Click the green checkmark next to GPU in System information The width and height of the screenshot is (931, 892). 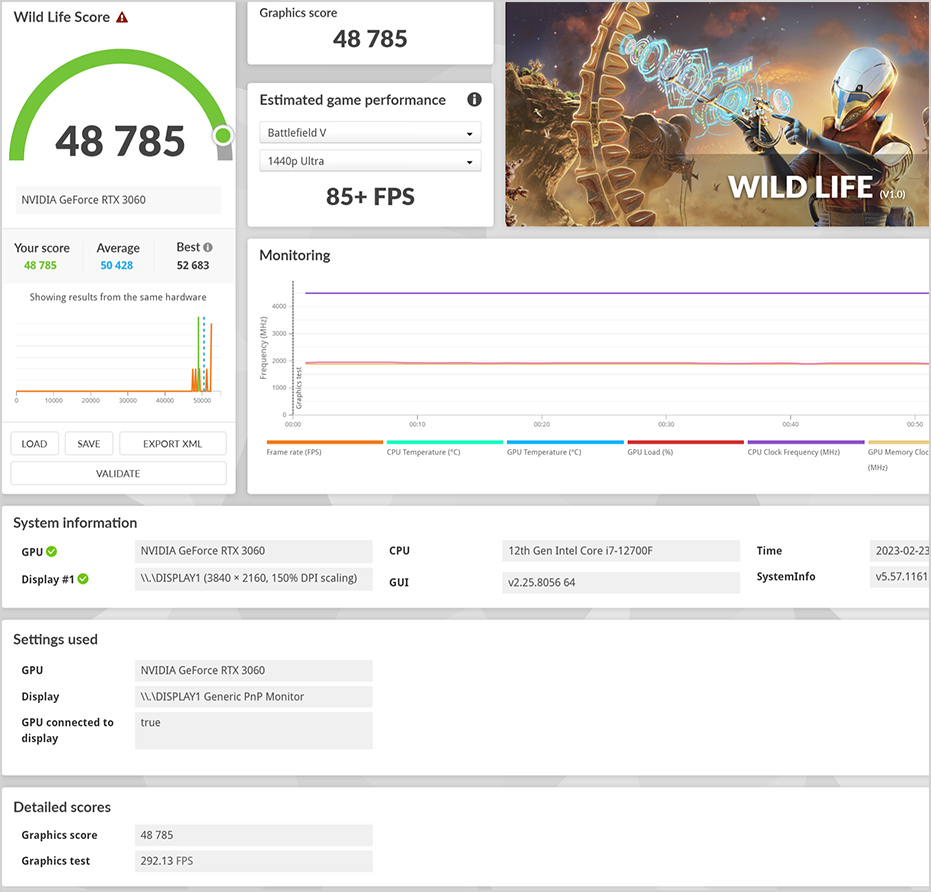(x=52, y=551)
